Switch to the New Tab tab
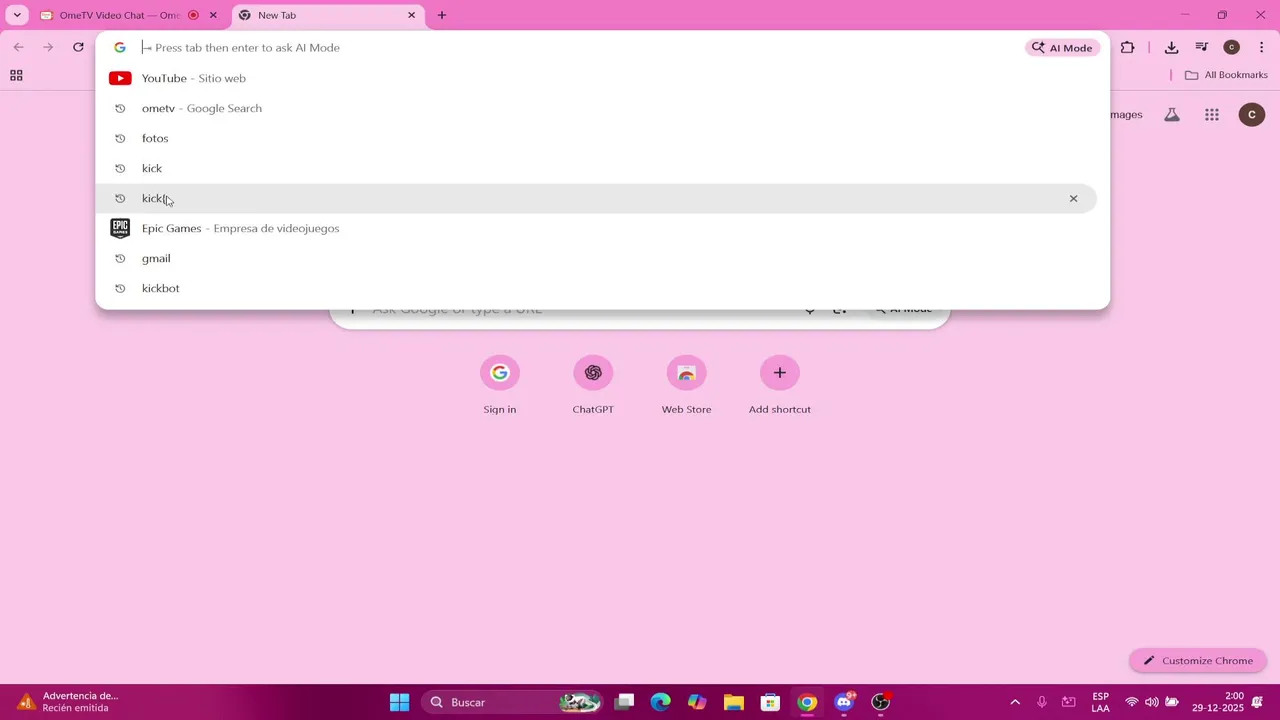This screenshot has width=1280, height=720. pyautogui.click(x=326, y=15)
